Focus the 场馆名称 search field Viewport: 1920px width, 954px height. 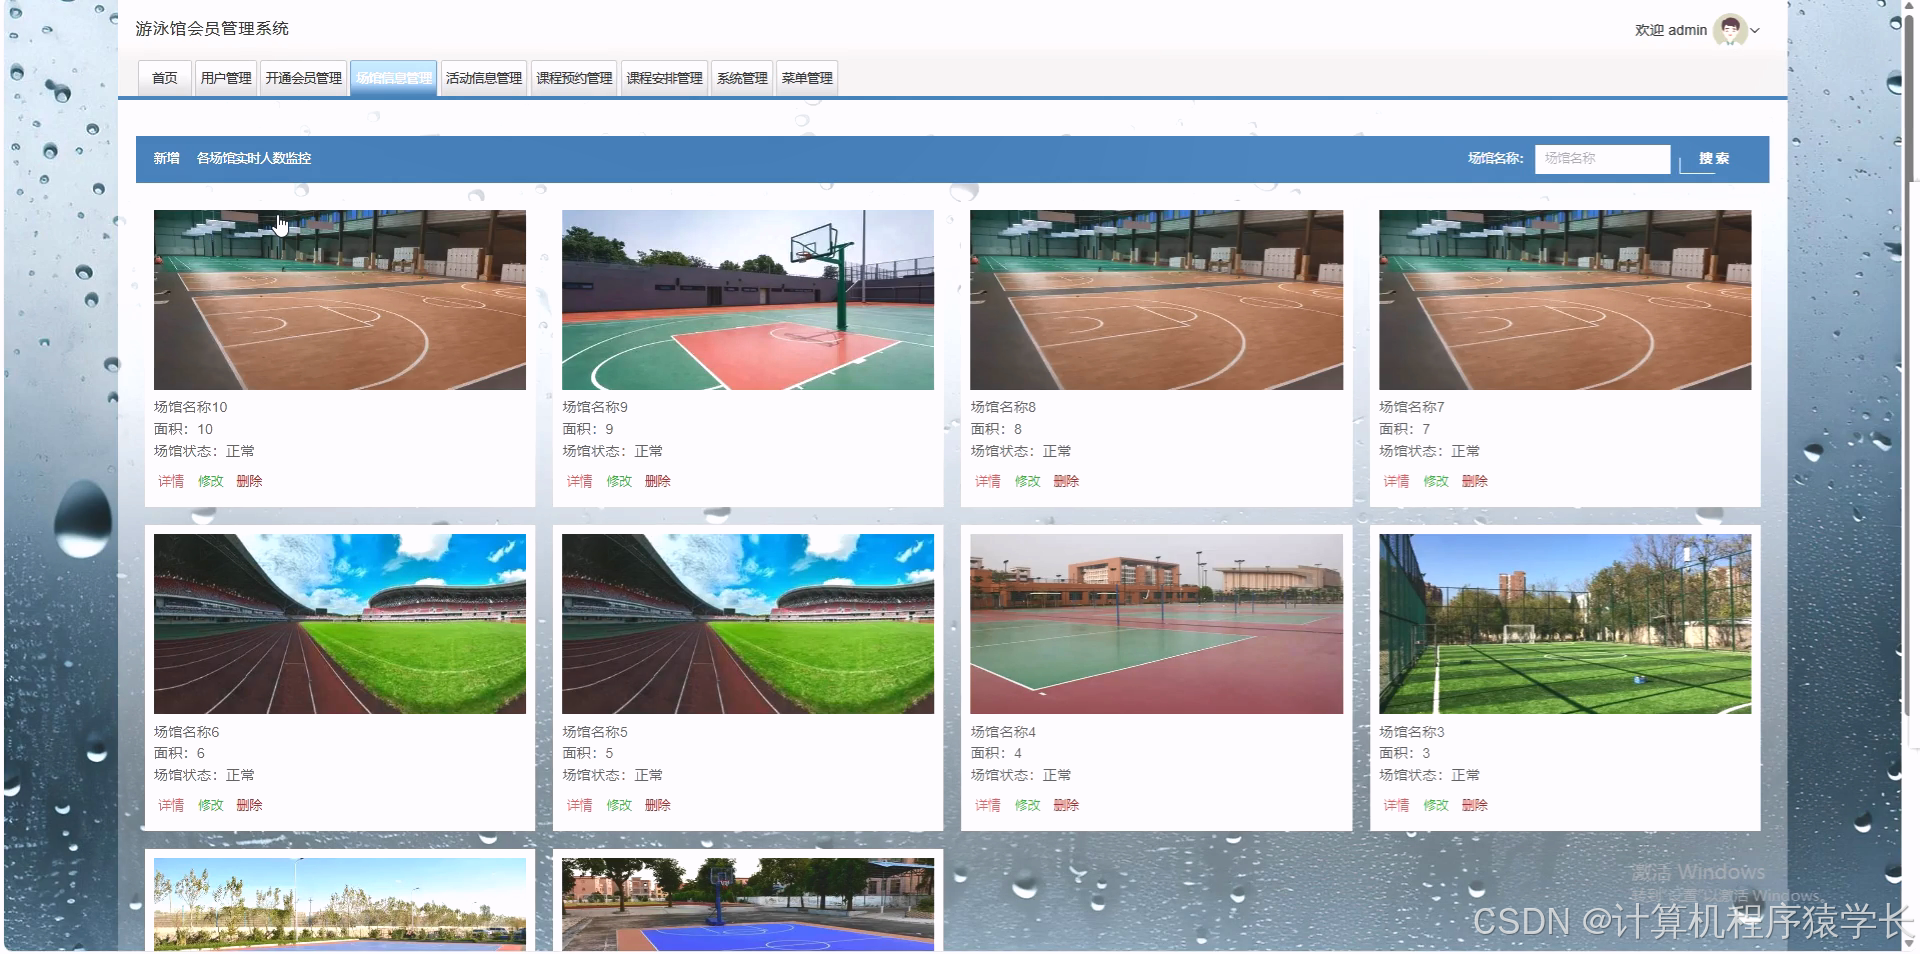1602,158
